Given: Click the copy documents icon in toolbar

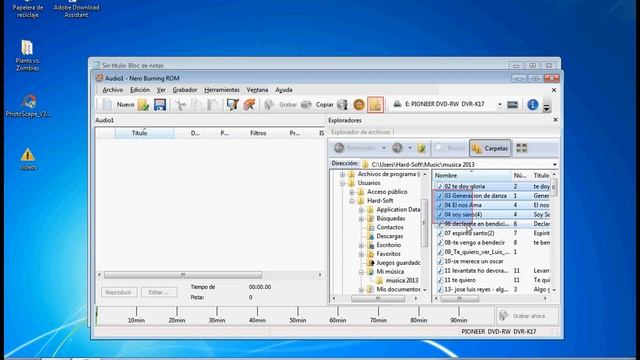Looking at the screenshot, I should pos(197,104).
